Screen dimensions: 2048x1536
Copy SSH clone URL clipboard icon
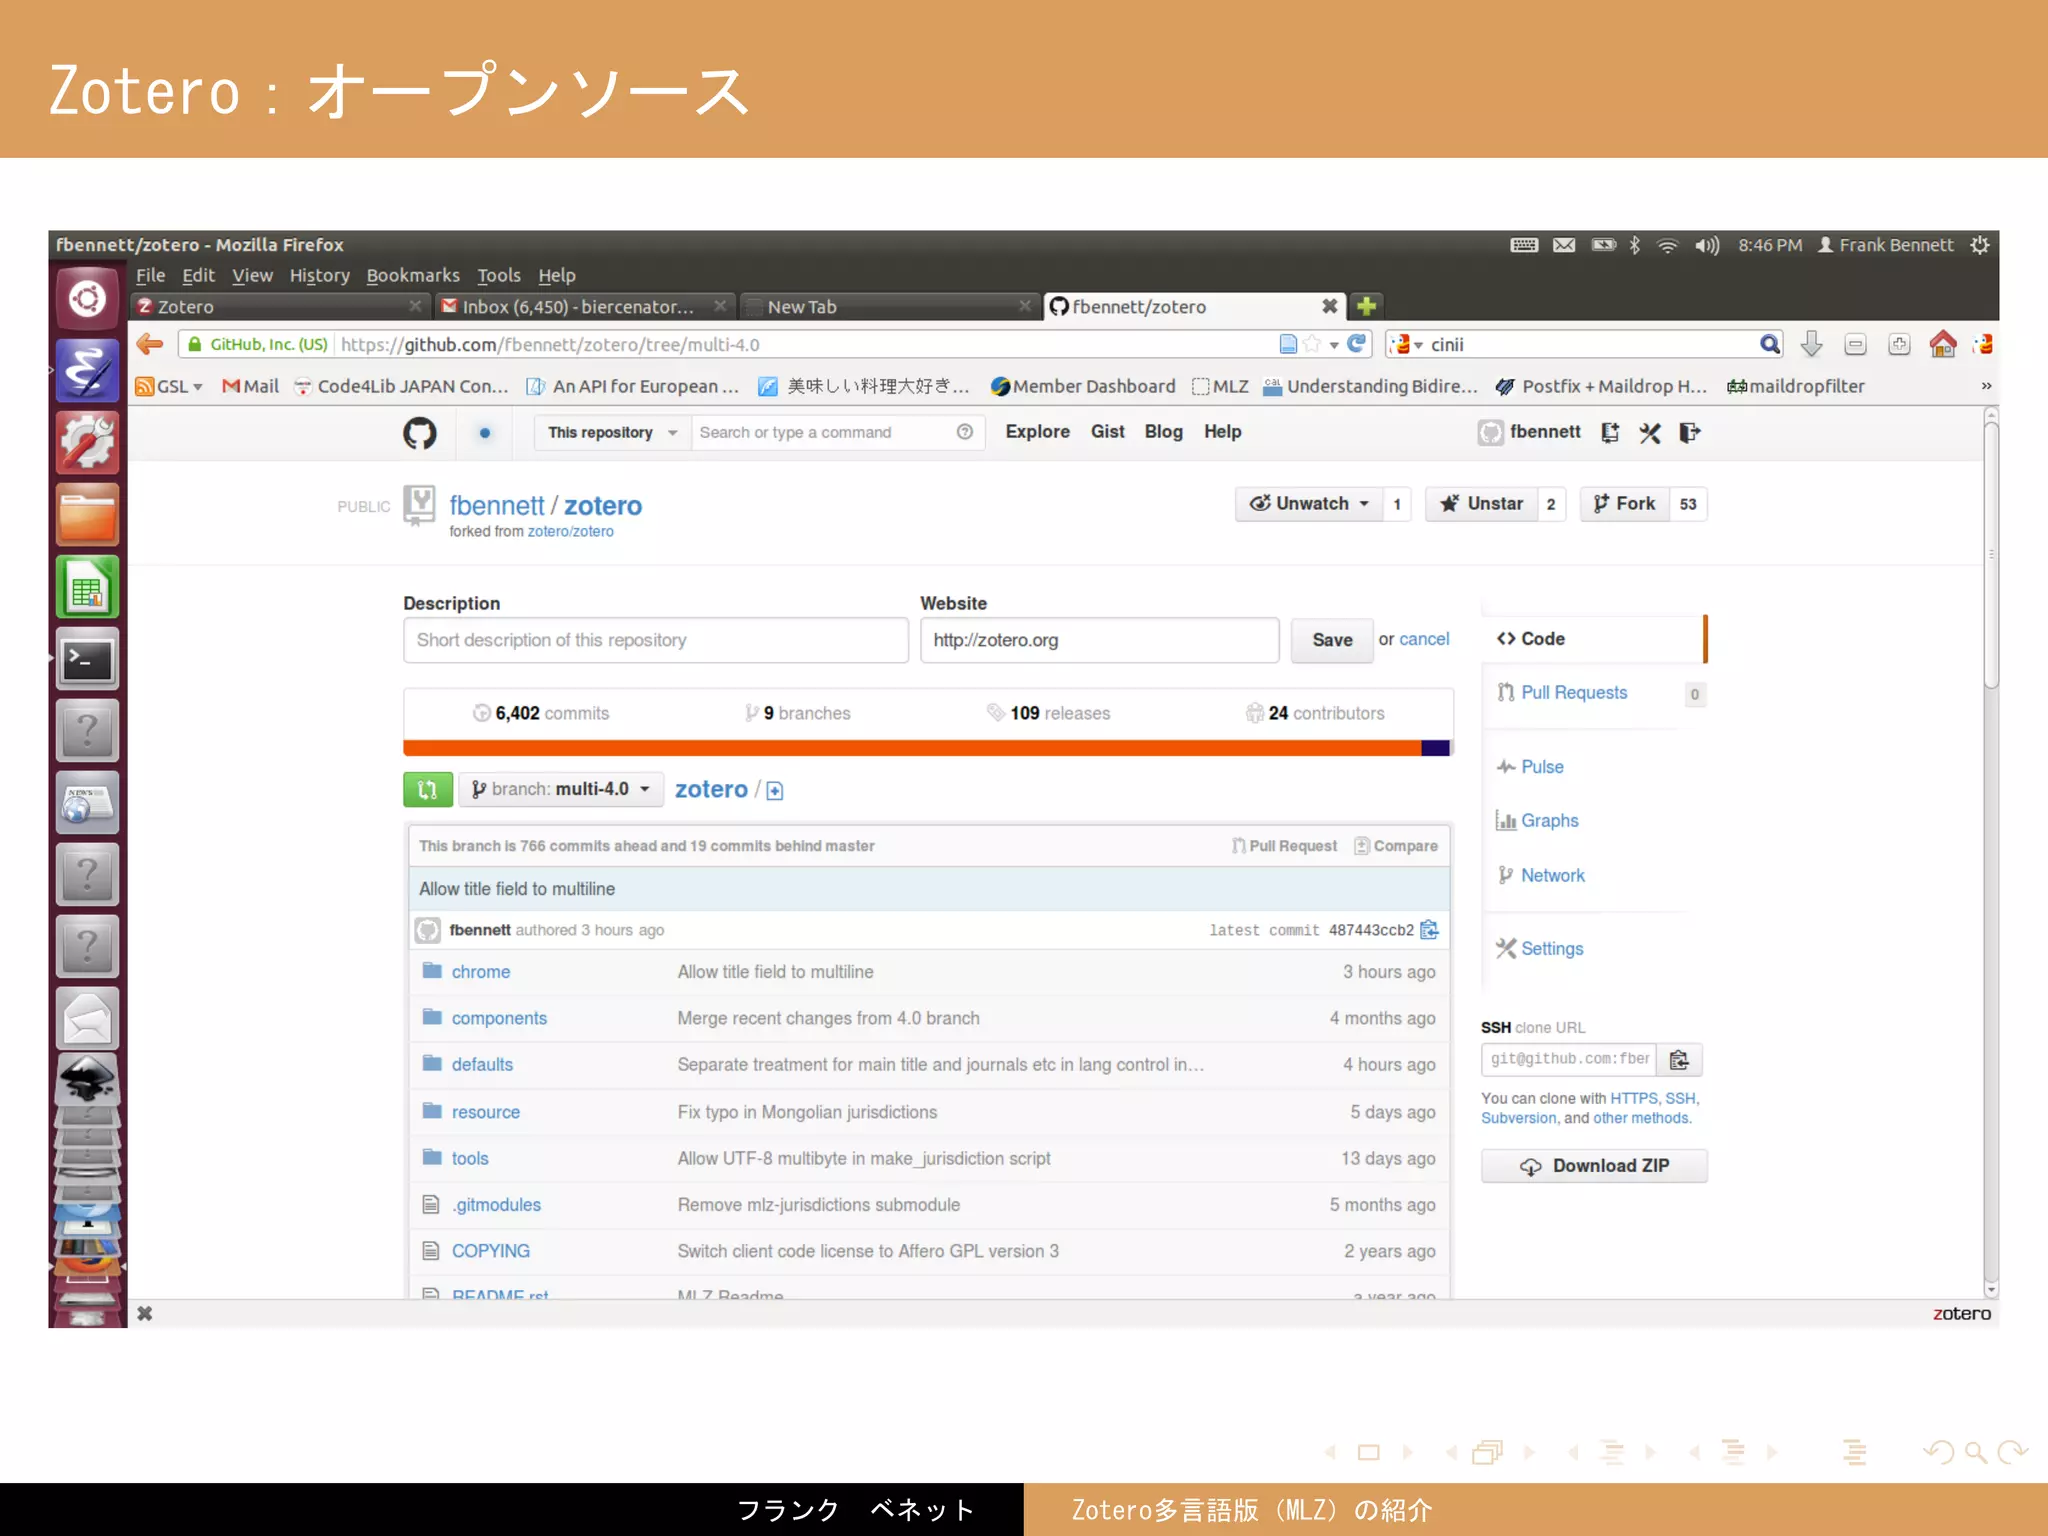click(x=1680, y=1059)
